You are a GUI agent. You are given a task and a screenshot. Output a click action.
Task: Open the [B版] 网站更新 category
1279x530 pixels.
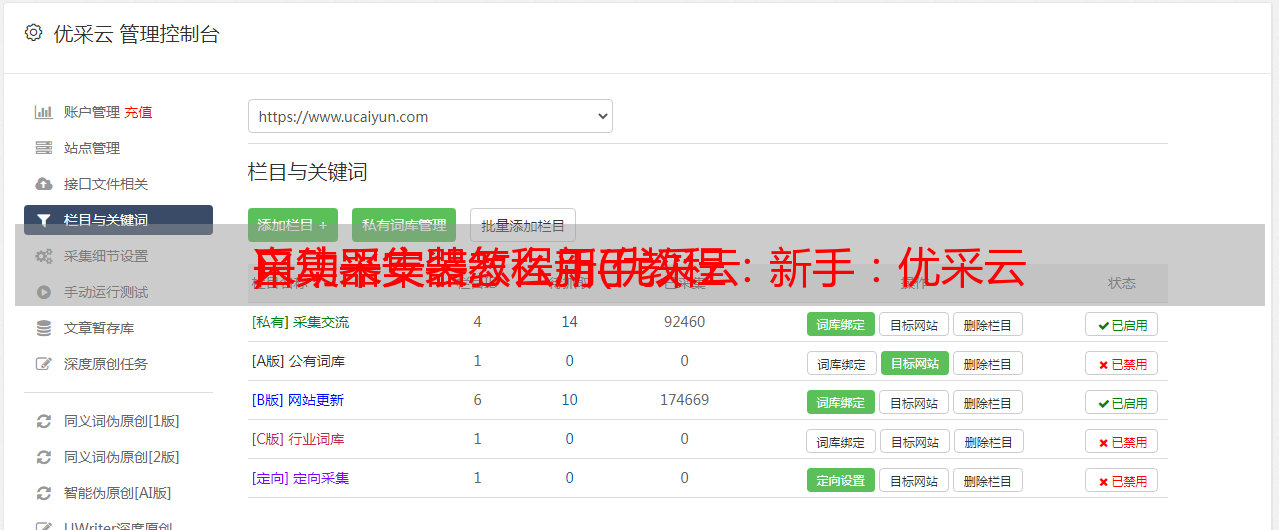298,400
